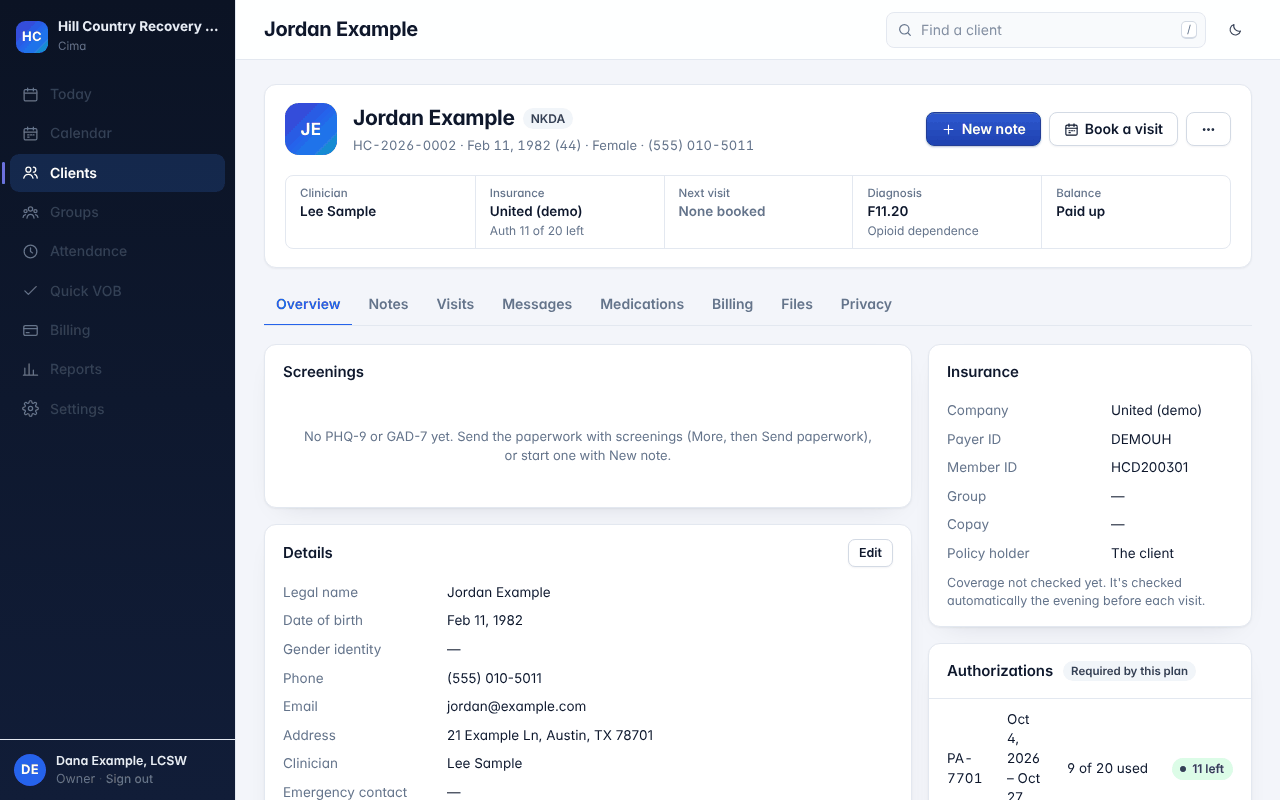Open the Groups sidebar icon

point(31,212)
